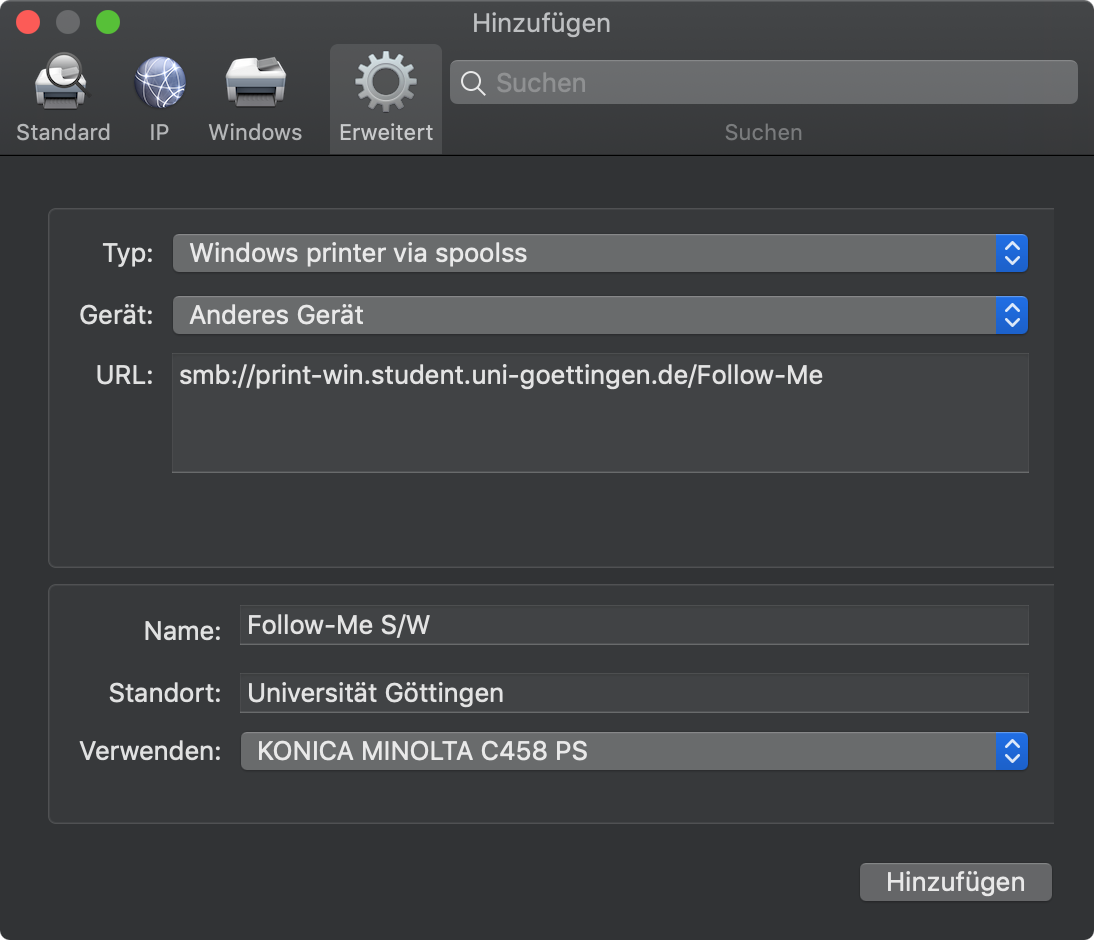Focus the Suchen search field
The height and width of the screenshot is (940, 1094).
pyautogui.click(x=763, y=82)
